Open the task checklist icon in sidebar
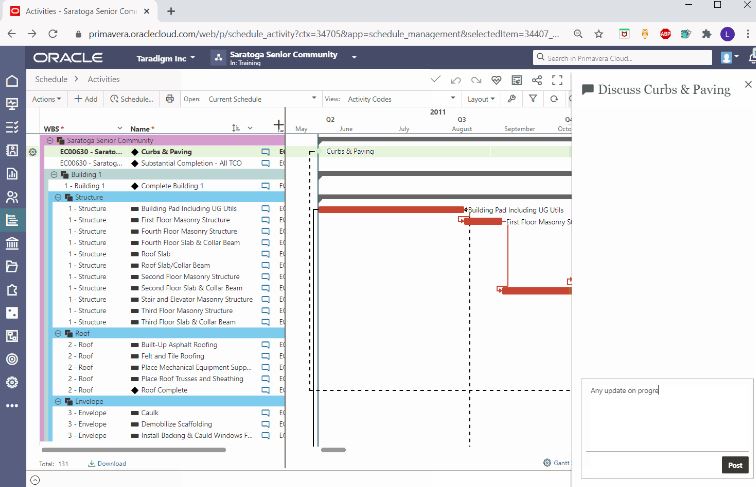756x487 pixels. tap(12, 127)
